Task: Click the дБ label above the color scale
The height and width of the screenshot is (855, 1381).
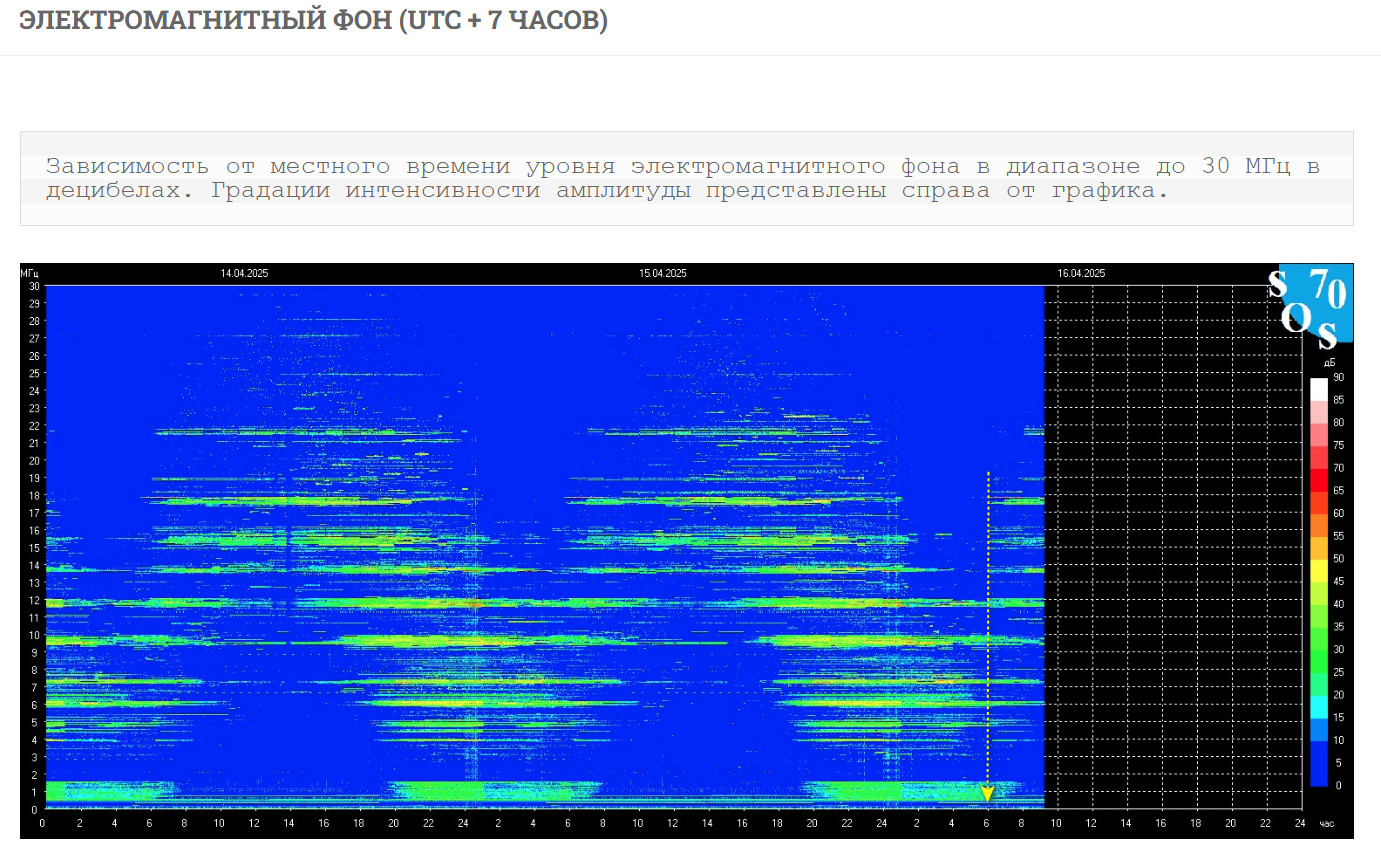Action: 1330,363
